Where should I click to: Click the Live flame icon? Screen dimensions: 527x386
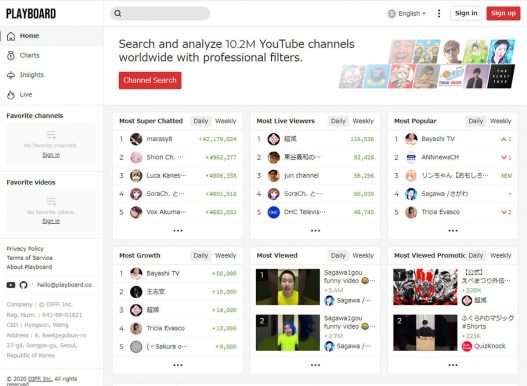11,95
